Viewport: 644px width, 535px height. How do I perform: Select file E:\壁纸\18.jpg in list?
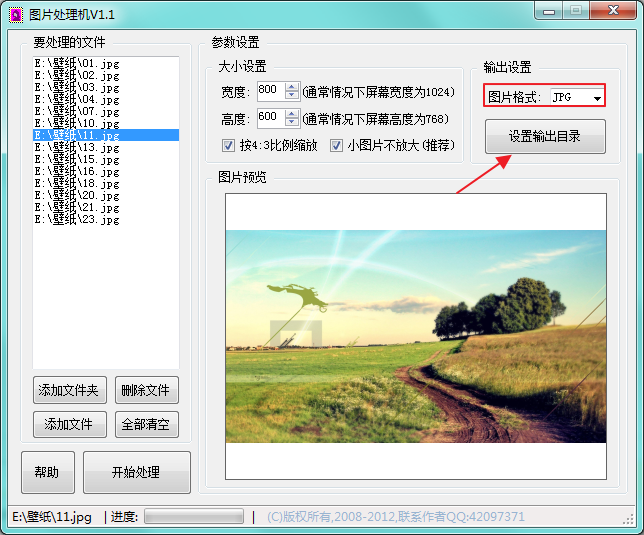click(x=106, y=183)
